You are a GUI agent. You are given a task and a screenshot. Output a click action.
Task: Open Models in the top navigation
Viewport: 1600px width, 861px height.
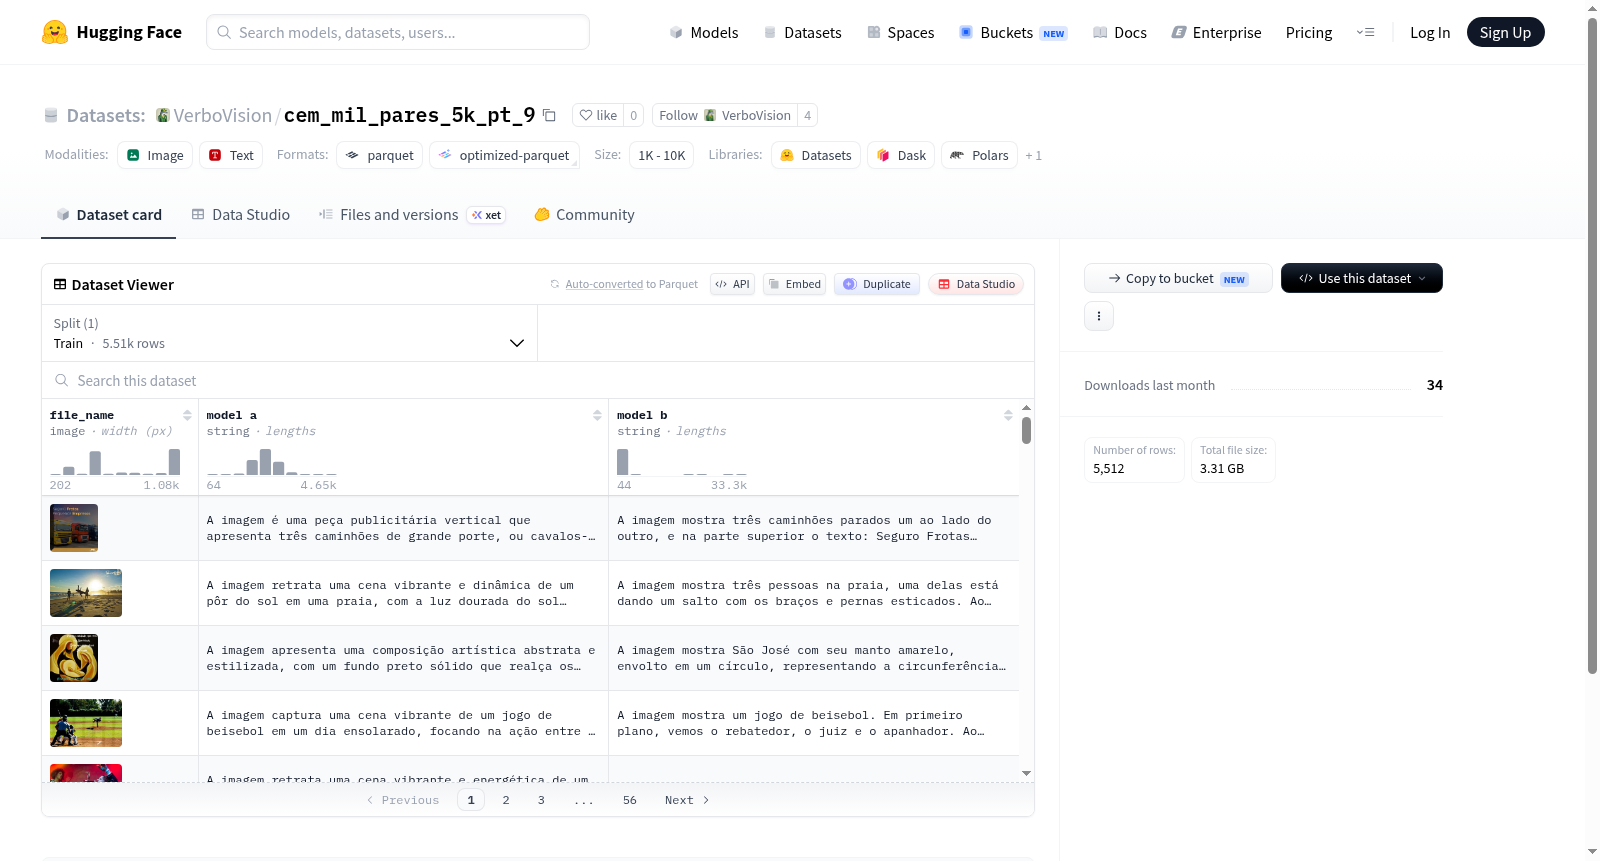click(704, 32)
